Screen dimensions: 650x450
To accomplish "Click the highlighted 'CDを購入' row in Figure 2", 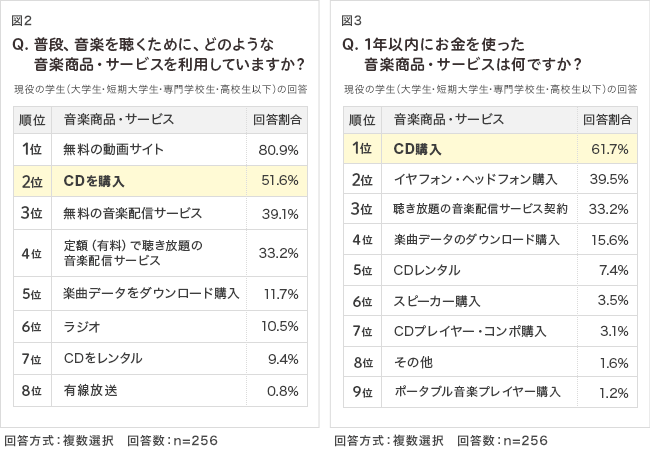I will pos(95,181).
